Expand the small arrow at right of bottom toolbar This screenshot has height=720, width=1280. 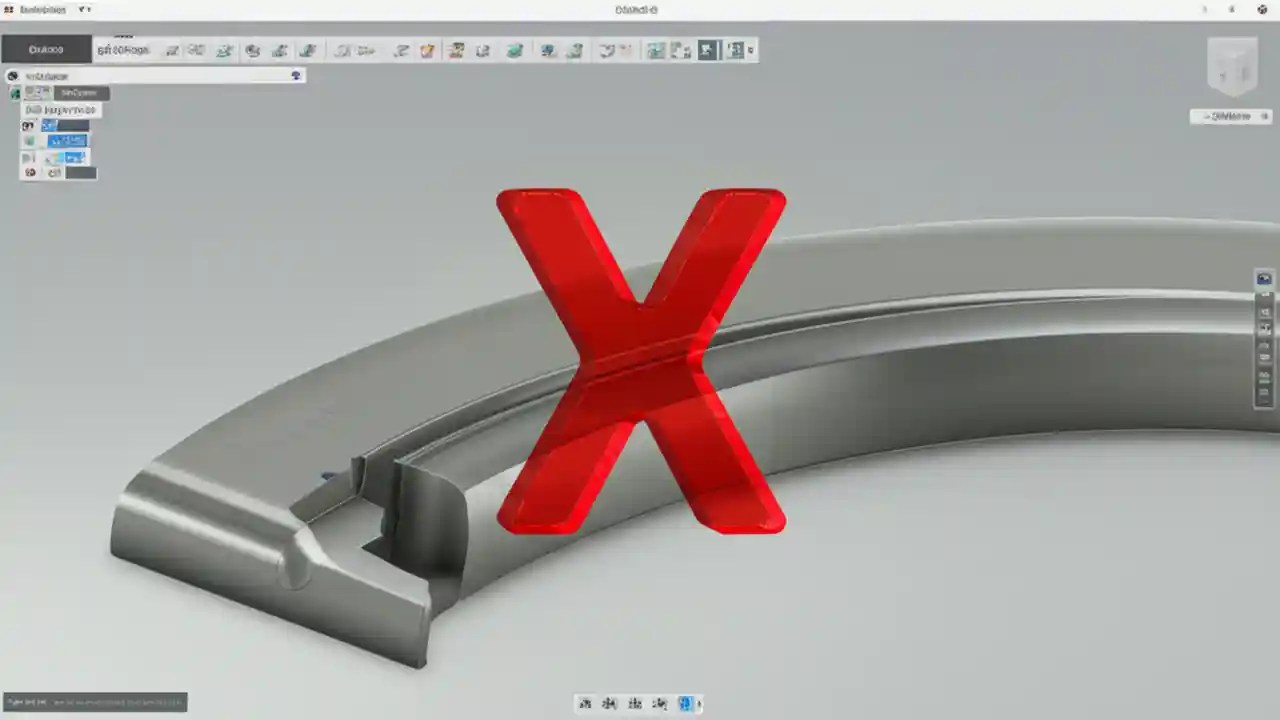[x=700, y=704]
